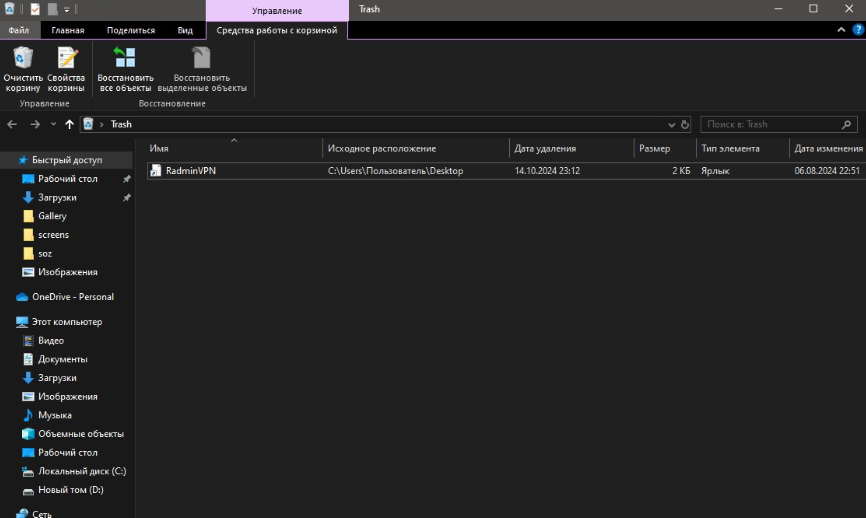Switch to the Поделиться tab

tap(131, 30)
